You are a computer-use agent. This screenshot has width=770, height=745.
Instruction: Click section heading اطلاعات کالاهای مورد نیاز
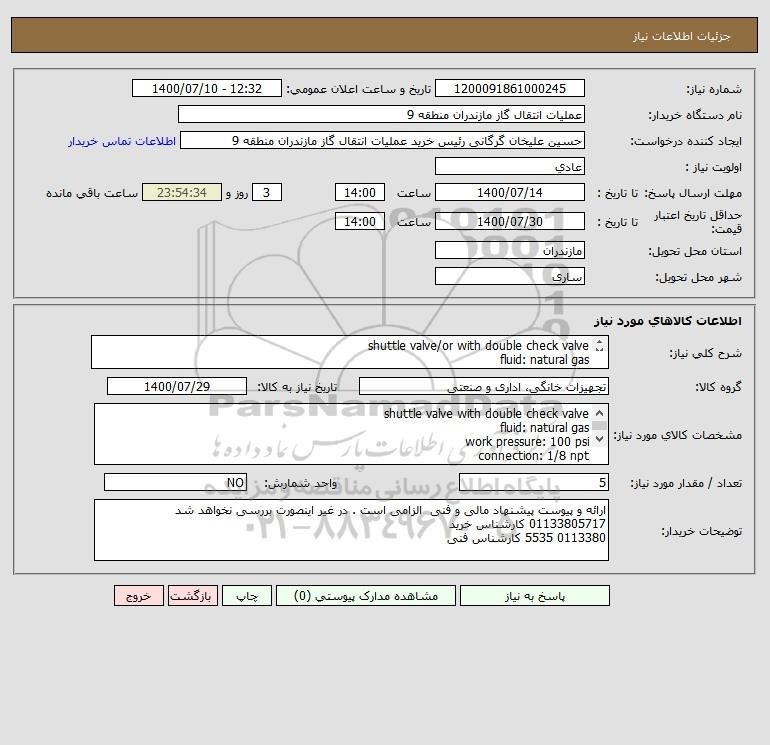pyautogui.click(x=668, y=321)
